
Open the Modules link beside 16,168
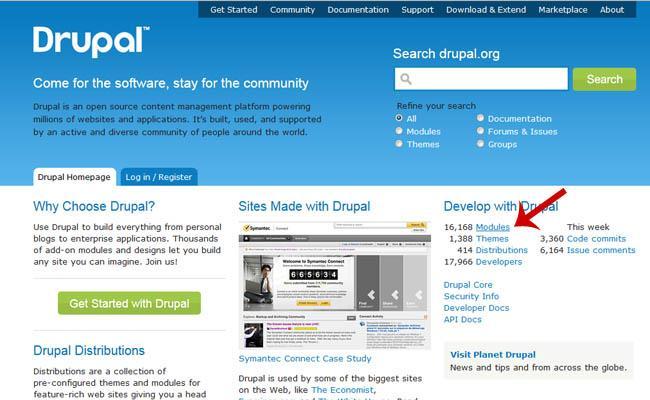tap(492, 227)
